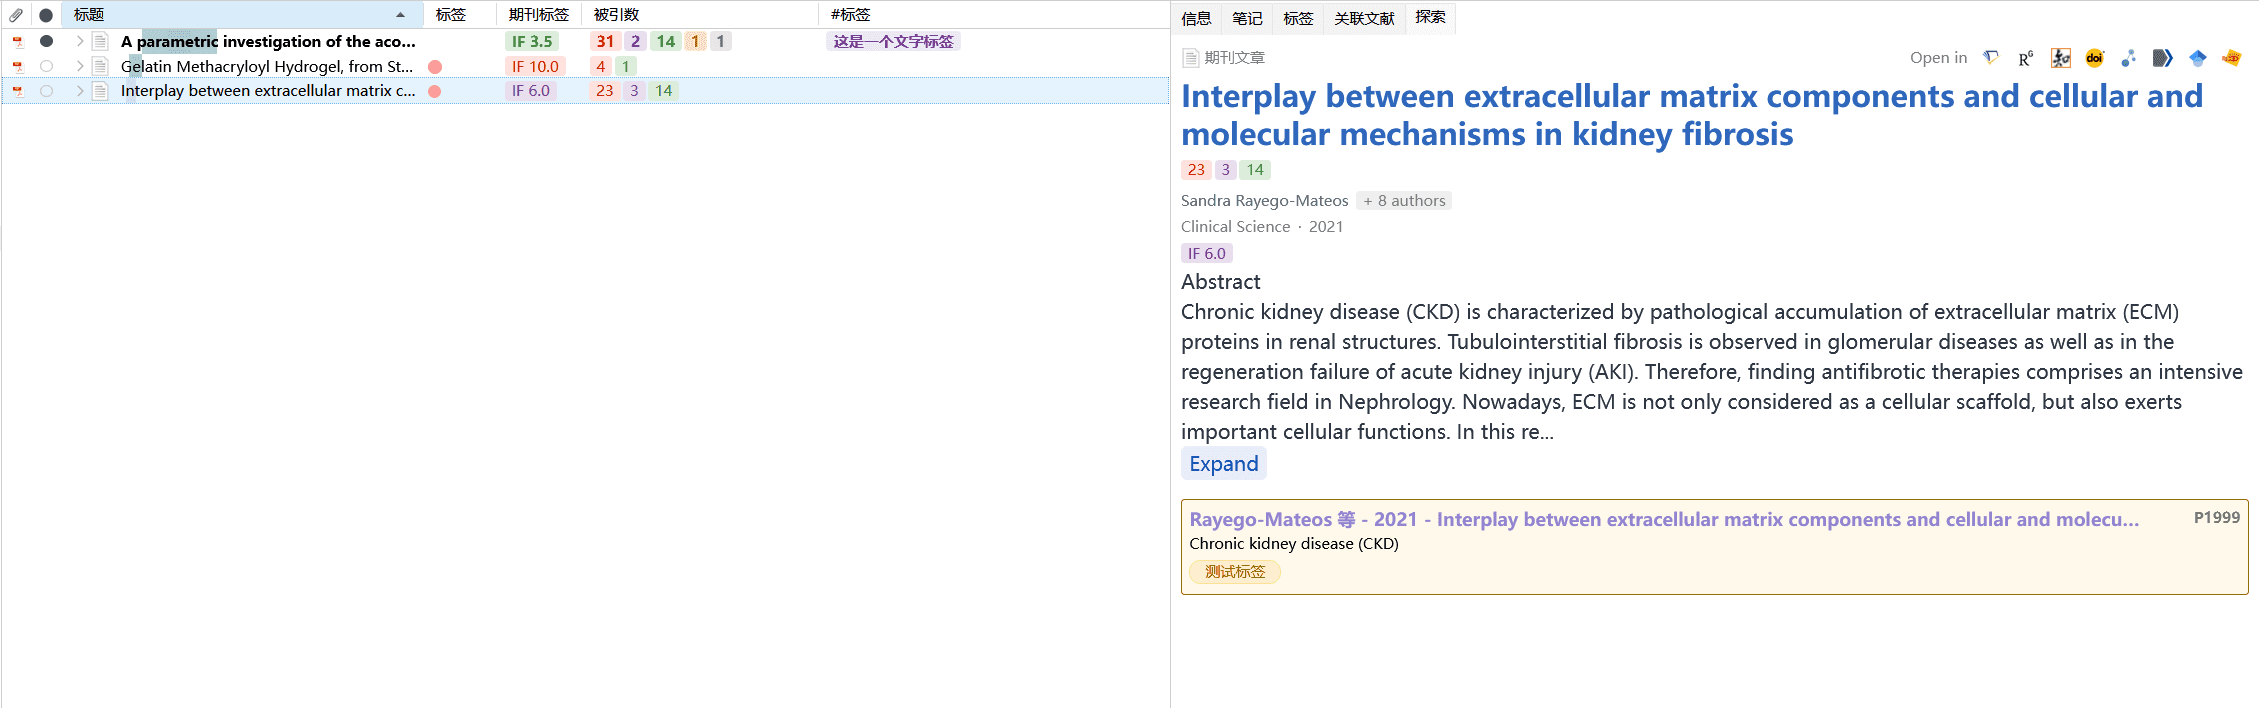Show more via + 8 authors
The height and width of the screenshot is (708, 2259).
[1404, 201]
